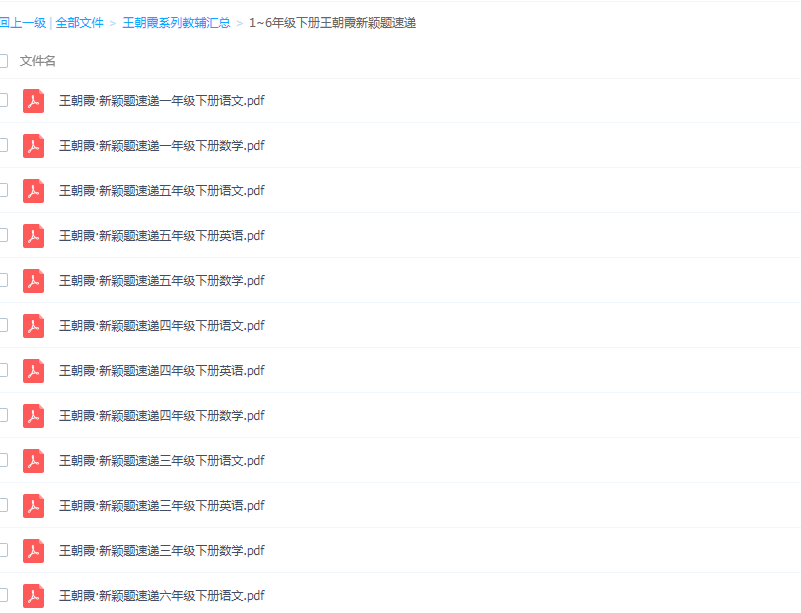This screenshot has height=613, width=801.
Task: Toggle the select-all checkbox next to 文件名
Action: 3,61
